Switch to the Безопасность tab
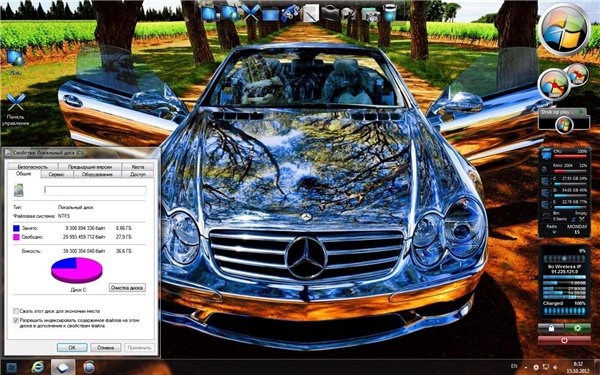The height and width of the screenshot is (375, 600). (33, 167)
